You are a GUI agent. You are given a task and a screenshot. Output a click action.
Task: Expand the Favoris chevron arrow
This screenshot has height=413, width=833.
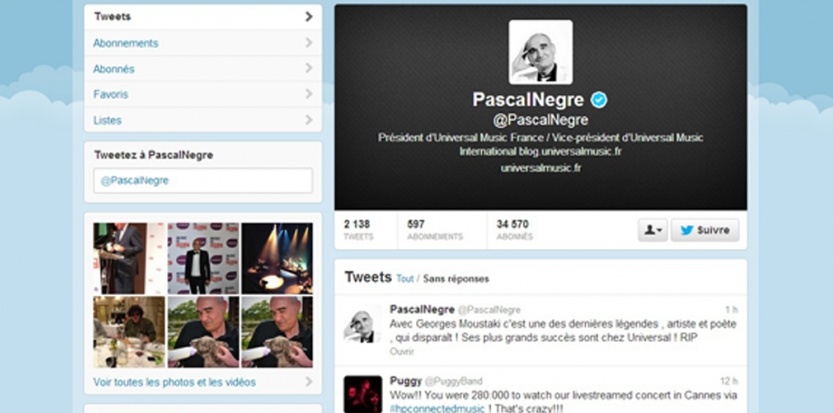click(309, 94)
